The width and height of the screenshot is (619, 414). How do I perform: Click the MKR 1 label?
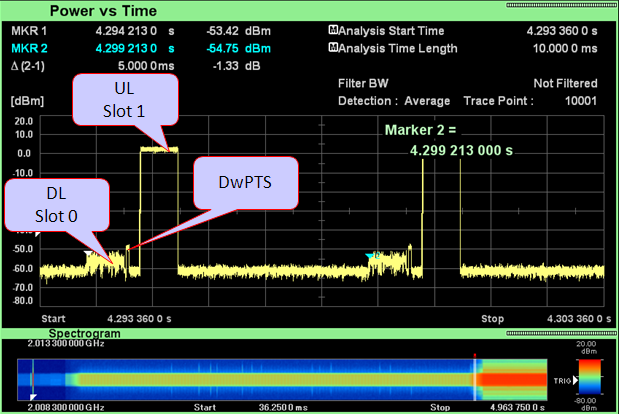[x=29, y=31]
